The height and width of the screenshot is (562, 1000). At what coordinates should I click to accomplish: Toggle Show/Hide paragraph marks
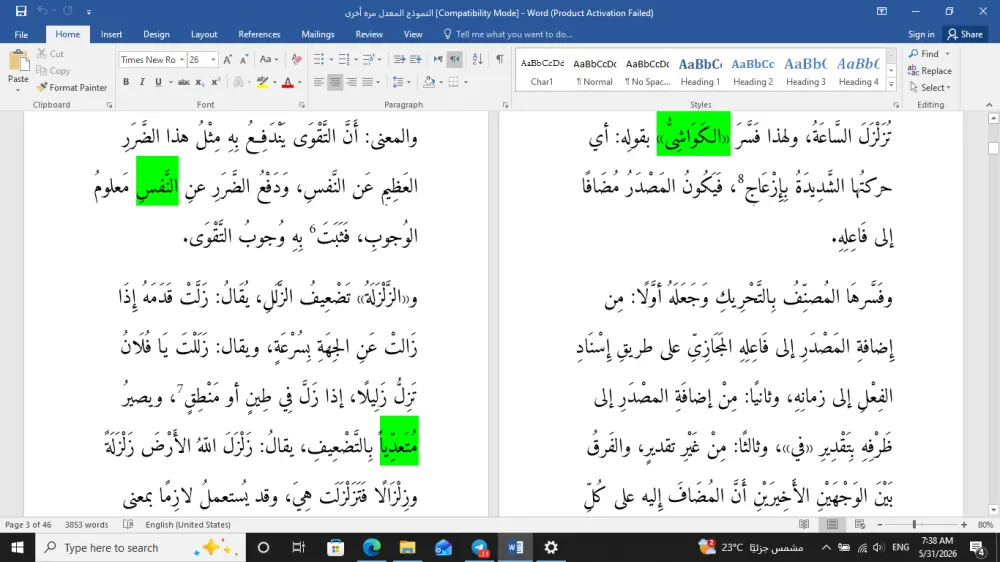(x=499, y=59)
